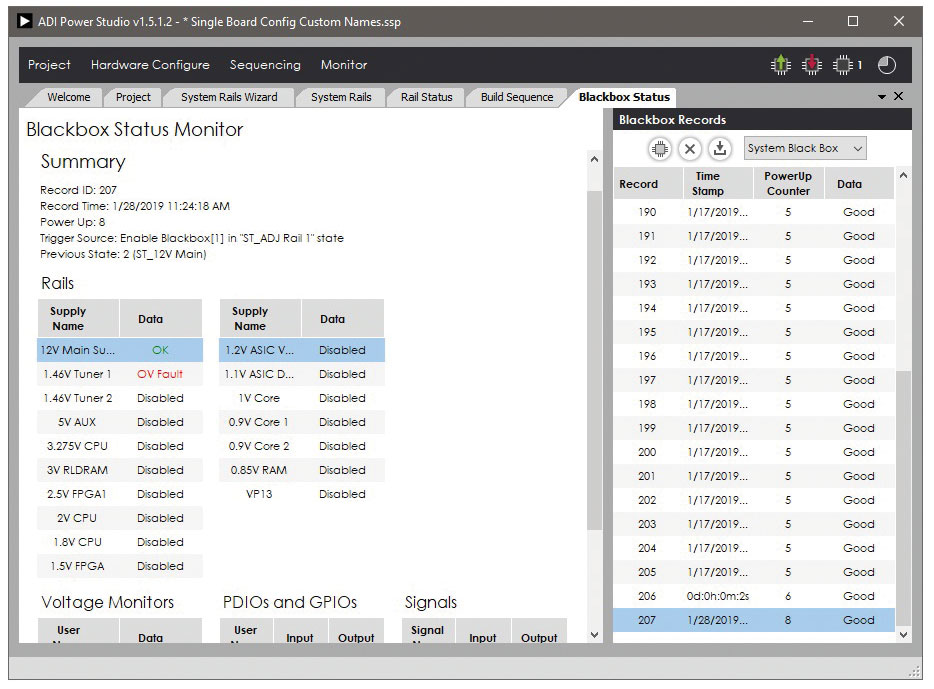The width and height of the screenshot is (934, 689).
Task: Click the read blackbox chip button
Action: [659, 149]
